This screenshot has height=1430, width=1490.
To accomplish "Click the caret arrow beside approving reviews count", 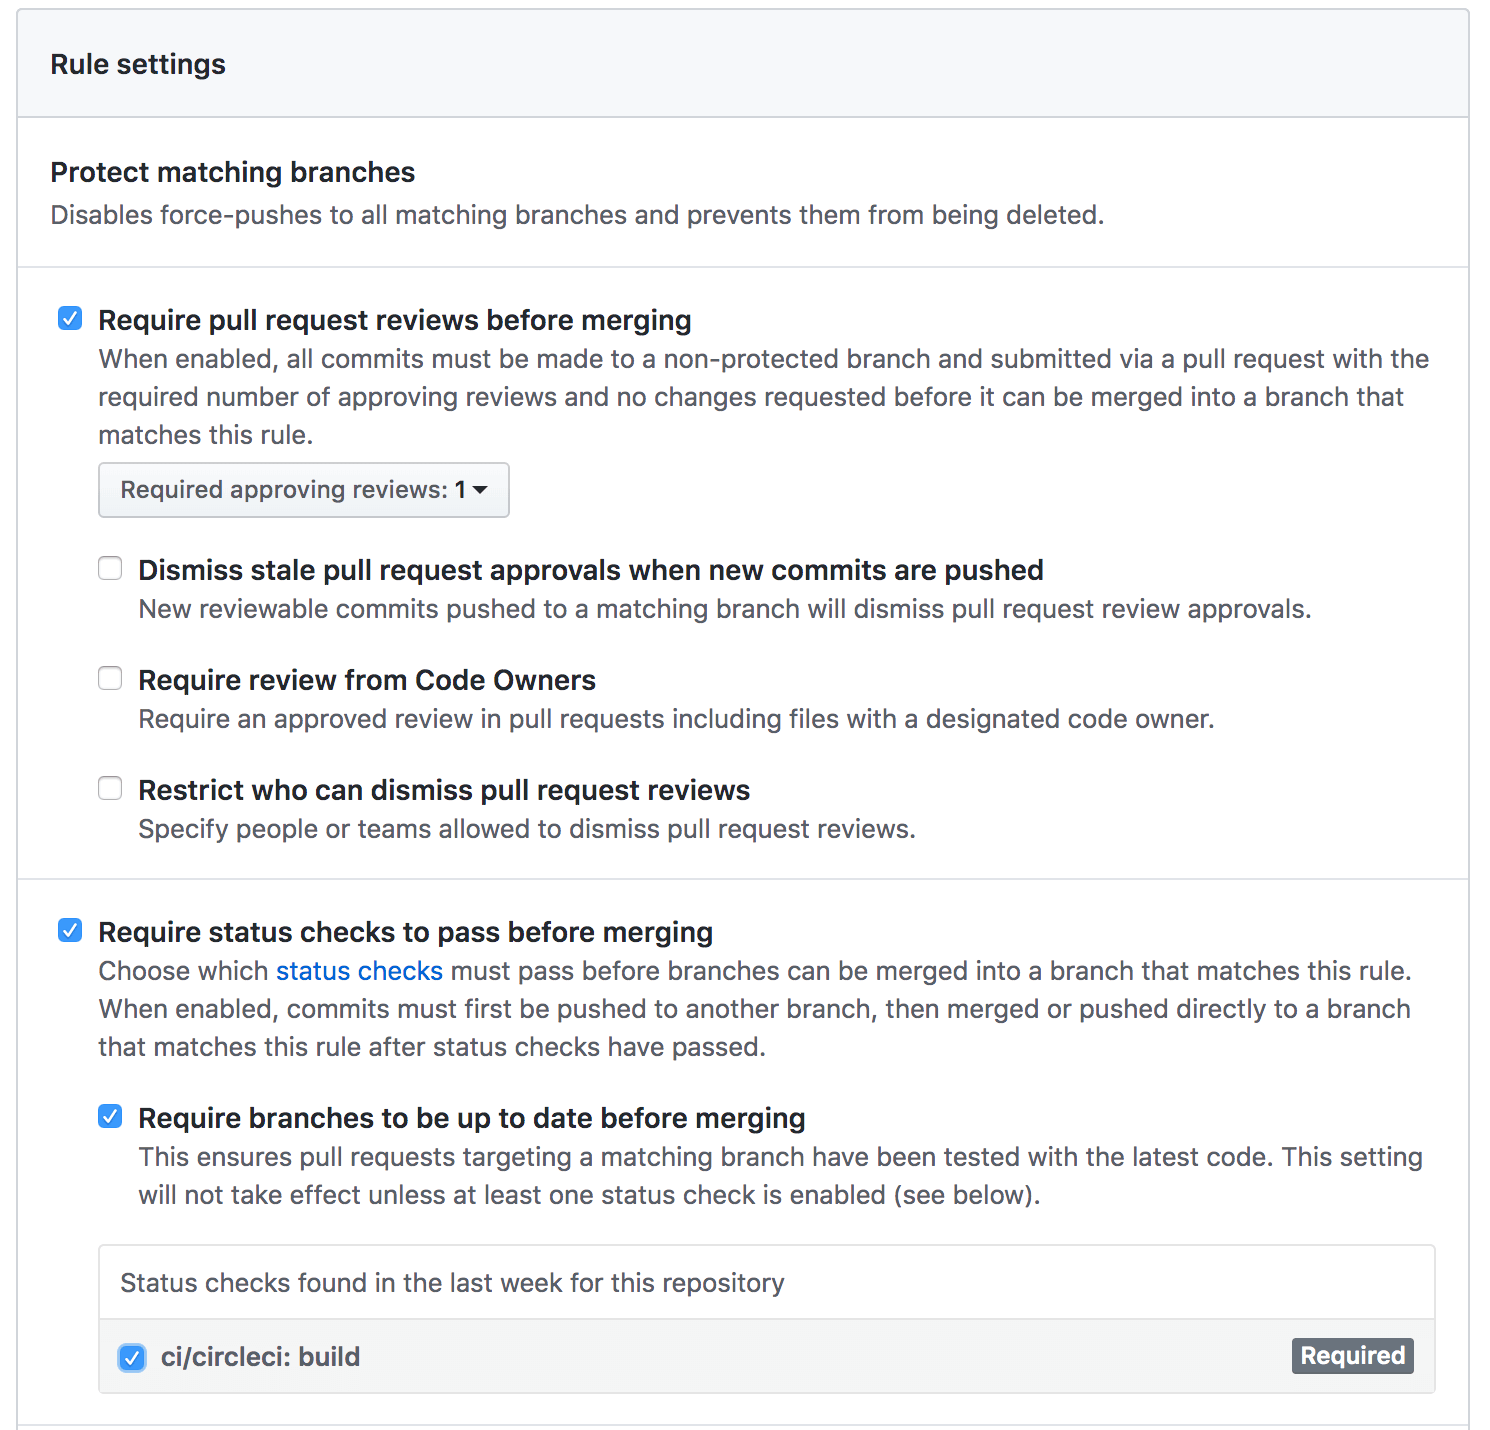I will click(480, 490).
